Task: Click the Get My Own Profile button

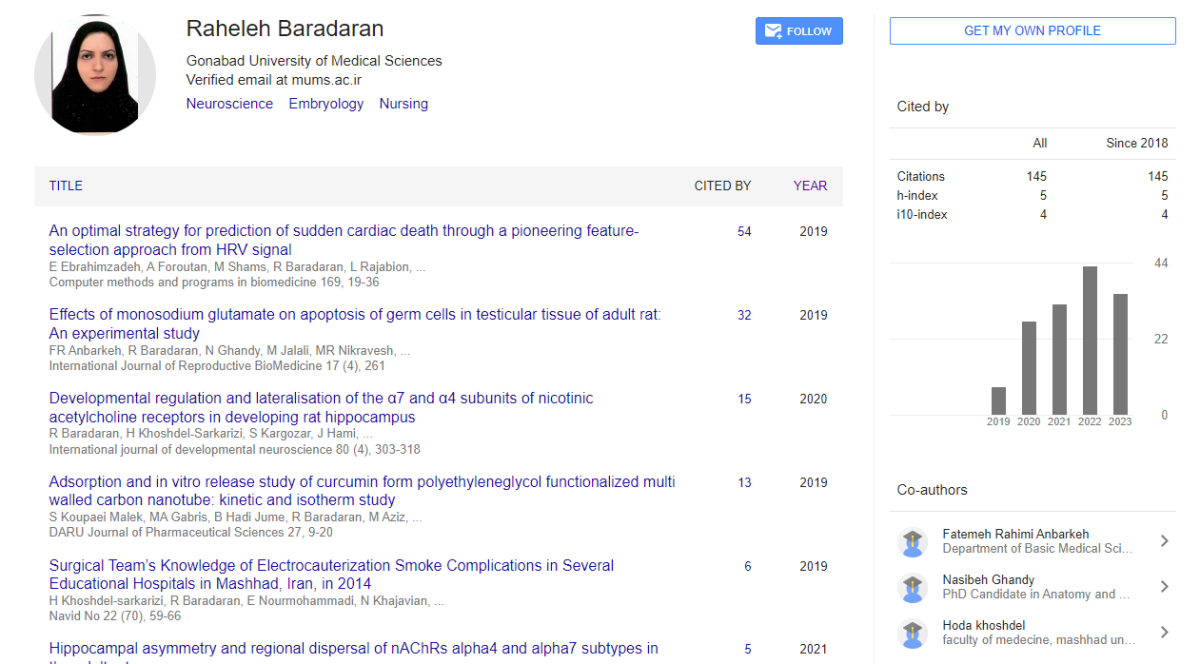Action: click(x=1032, y=31)
